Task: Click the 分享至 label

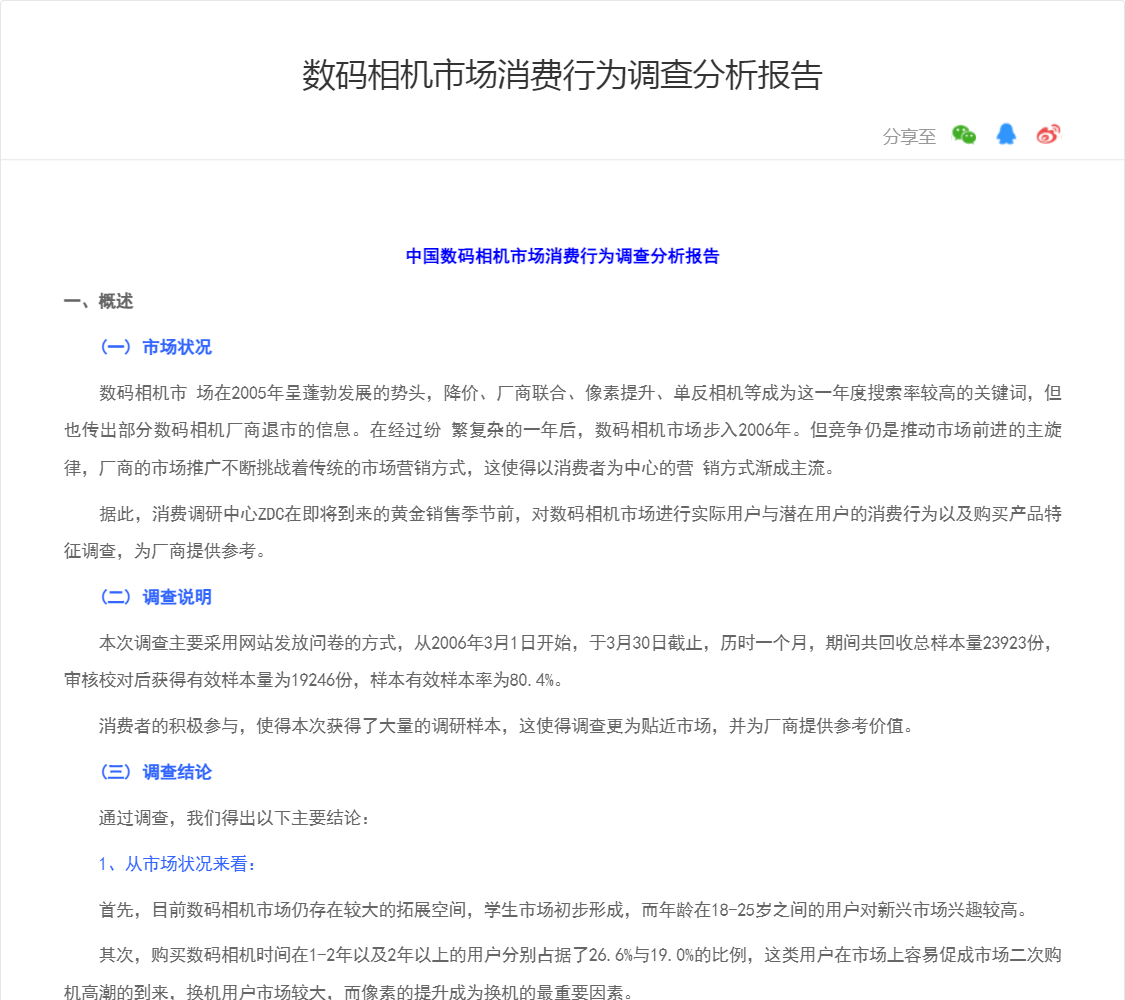Action: pos(909,136)
